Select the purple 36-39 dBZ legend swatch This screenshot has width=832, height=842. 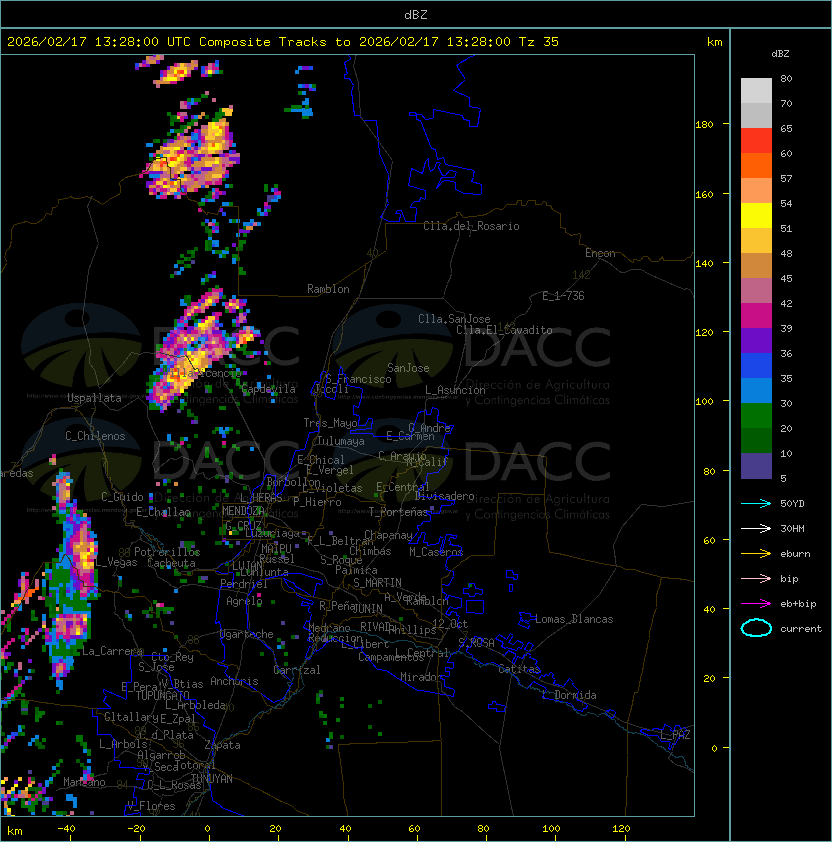(756, 340)
